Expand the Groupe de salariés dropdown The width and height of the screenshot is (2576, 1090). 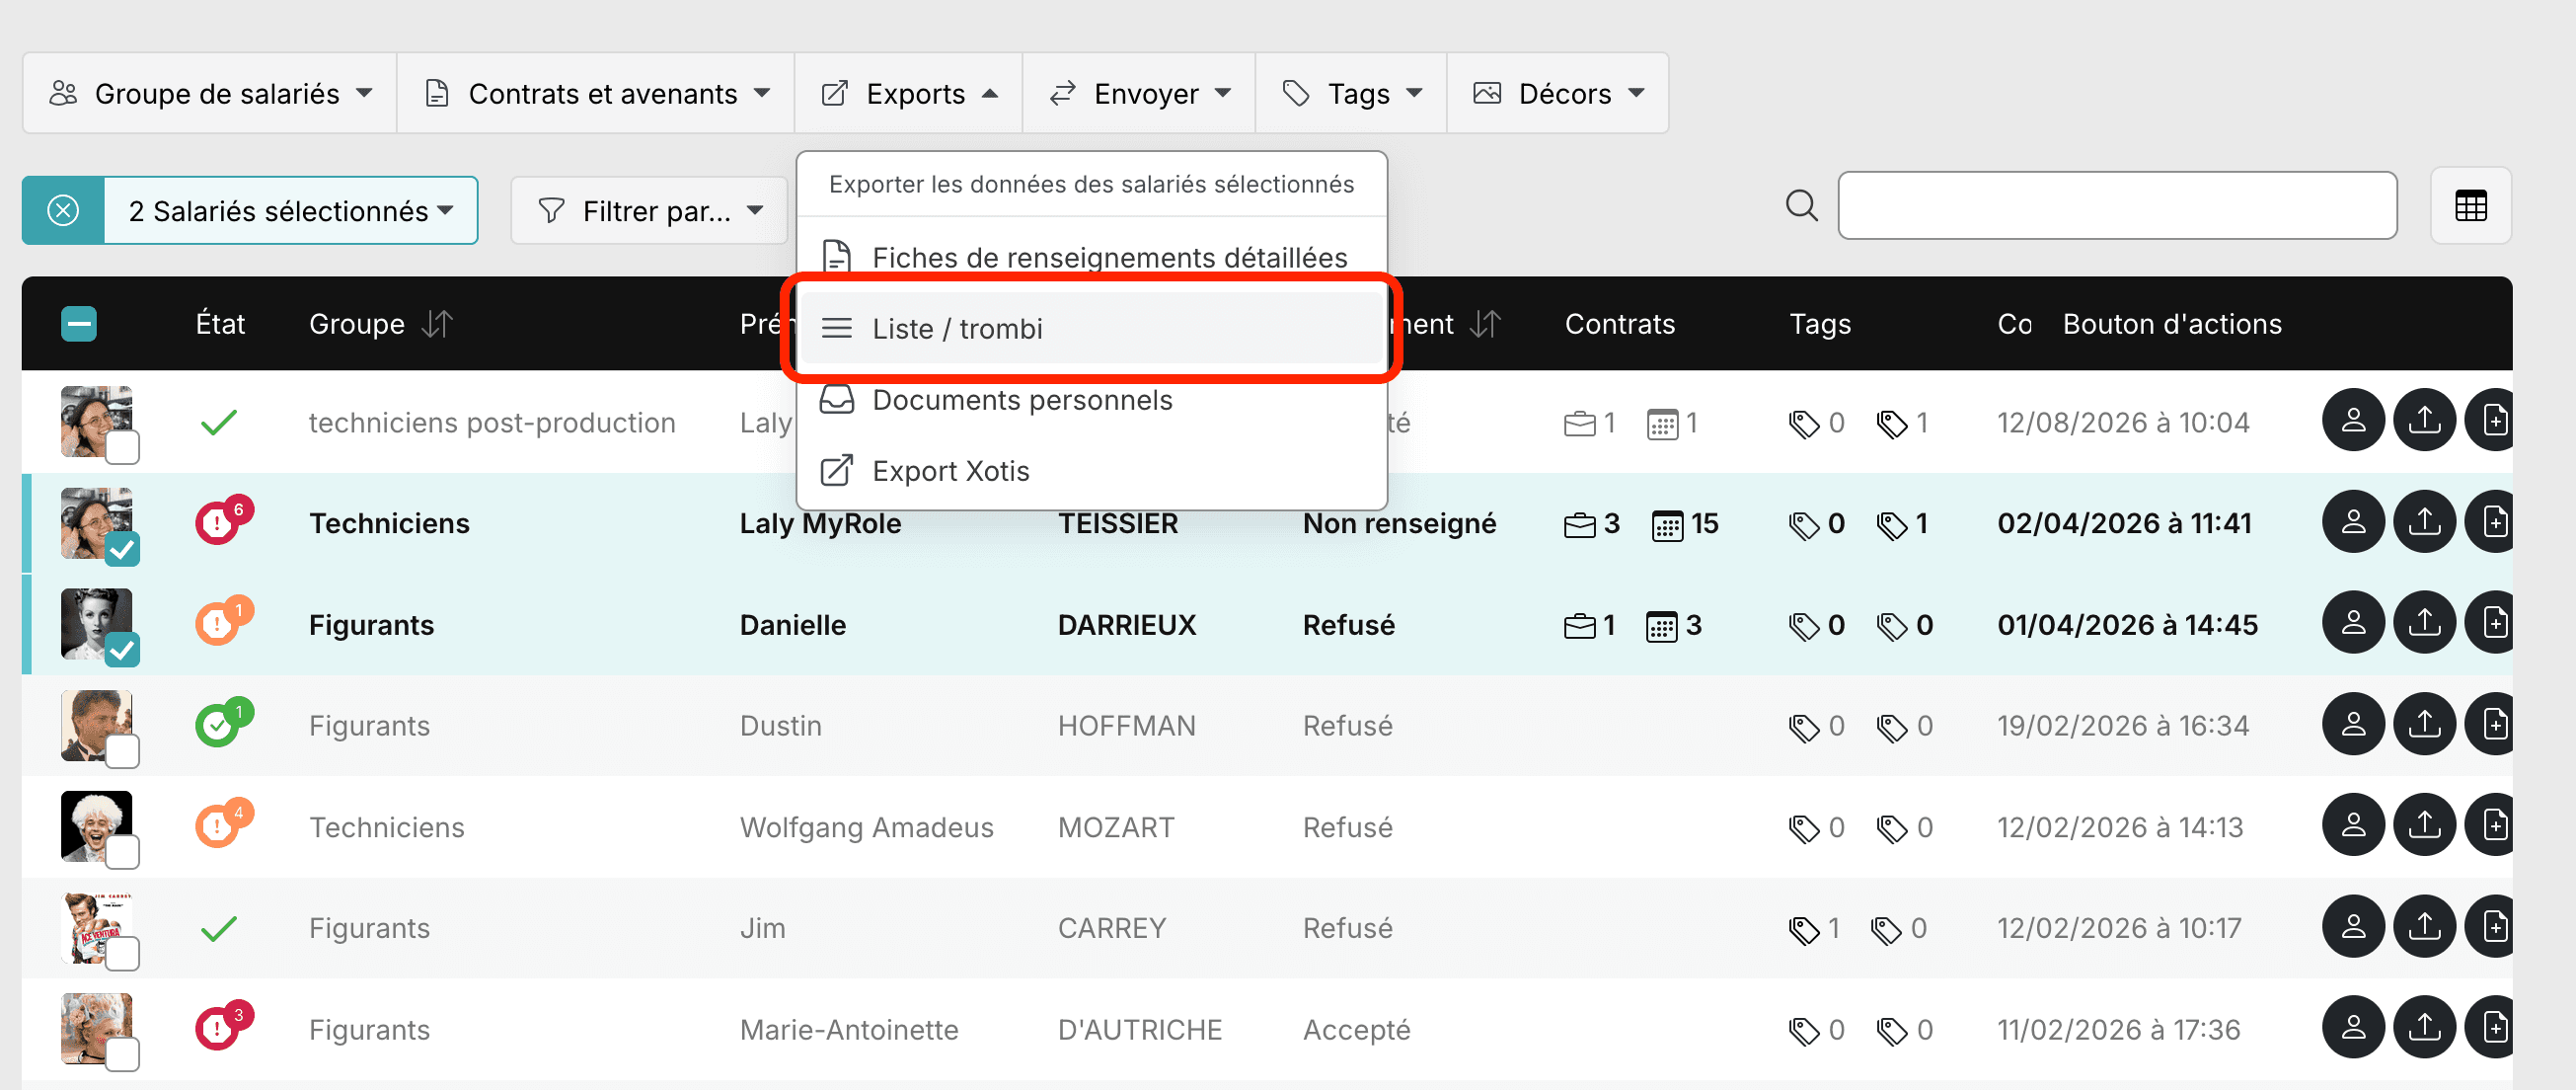[x=210, y=93]
